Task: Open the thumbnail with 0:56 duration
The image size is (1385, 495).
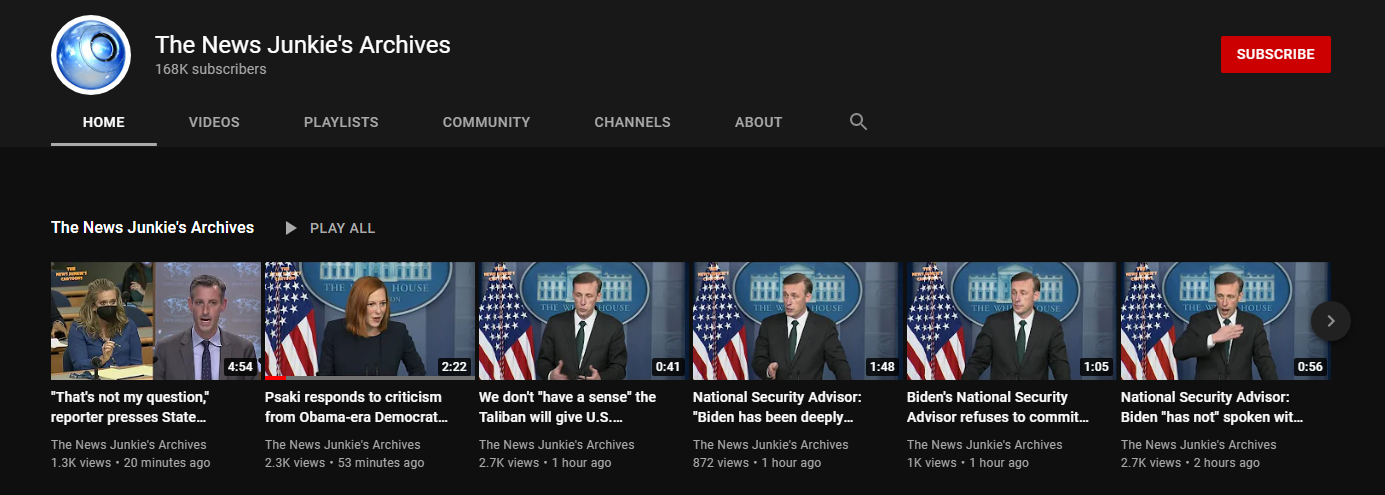Action: [1226, 321]
